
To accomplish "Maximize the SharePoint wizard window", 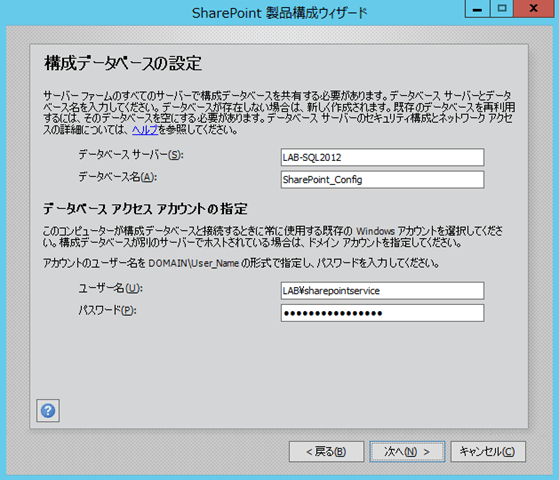I will 502,9.
